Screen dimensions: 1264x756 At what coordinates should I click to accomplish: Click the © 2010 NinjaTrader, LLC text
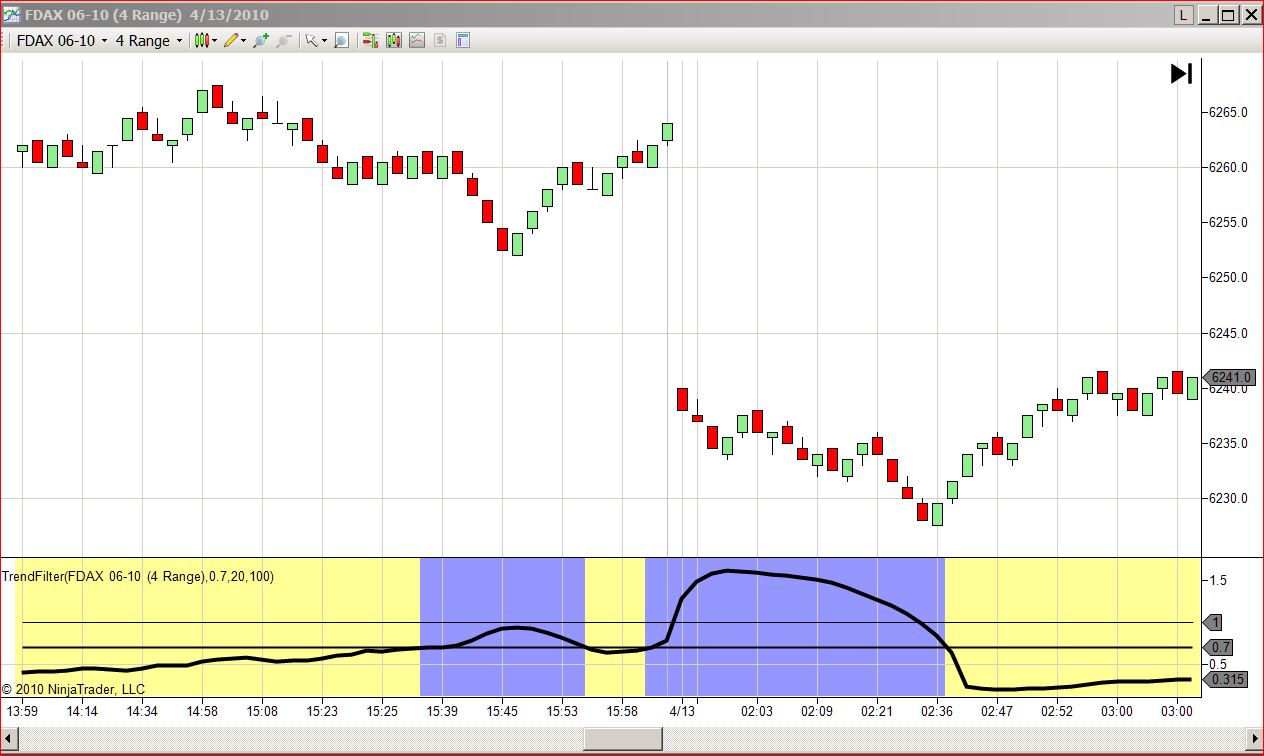tap(73, 689)
